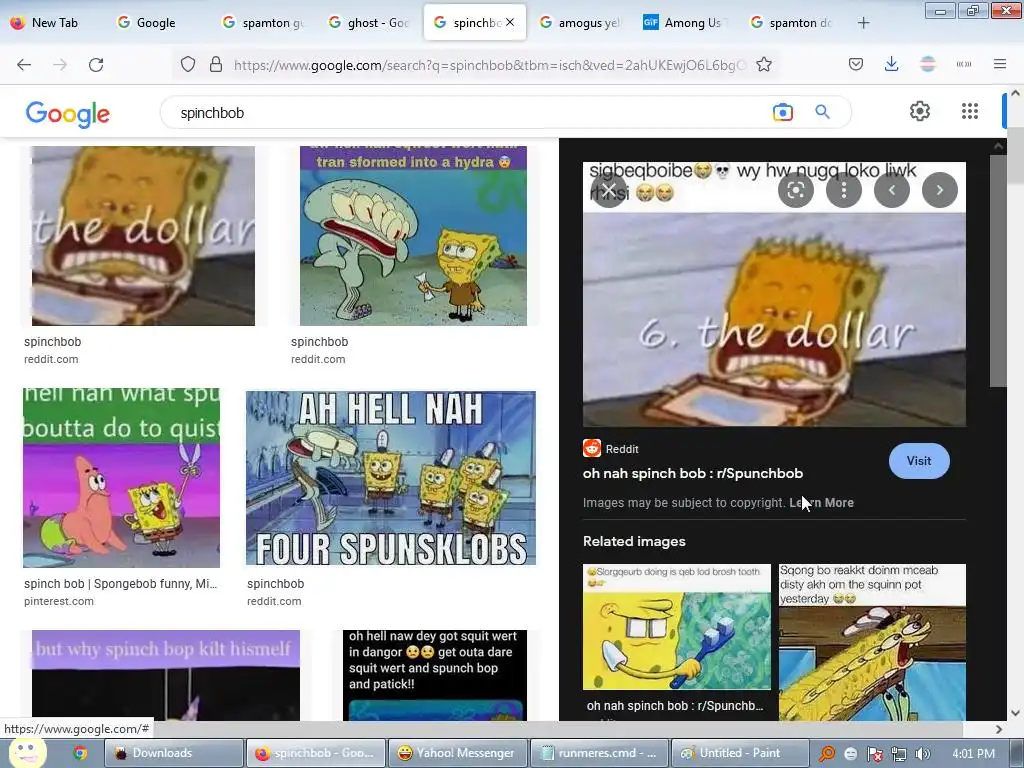Close the image preview panel

609,190
